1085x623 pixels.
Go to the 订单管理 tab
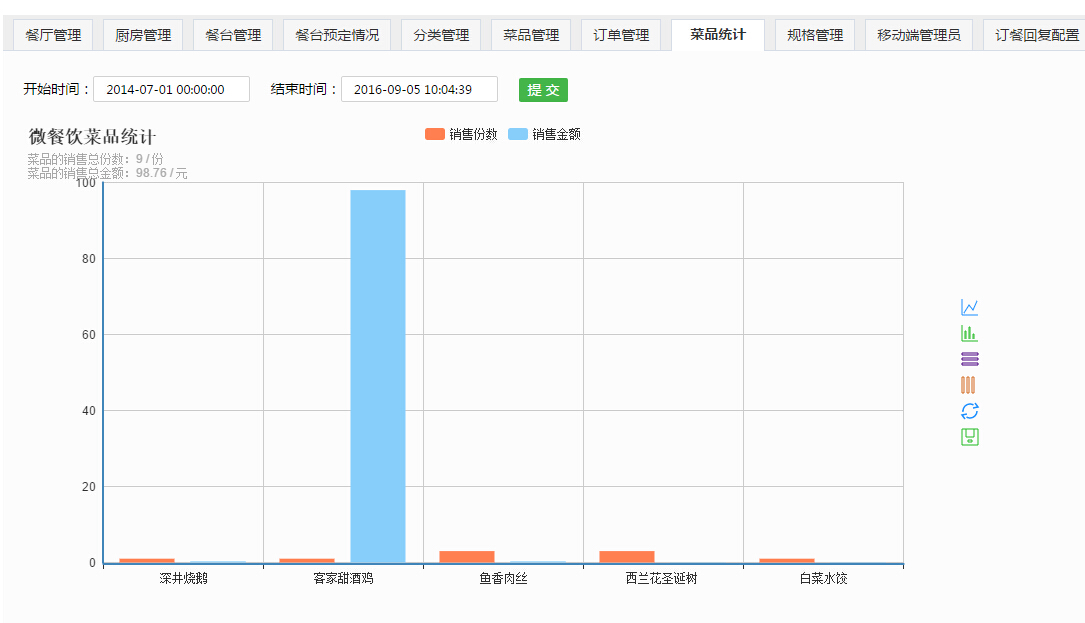coord(621,35)
